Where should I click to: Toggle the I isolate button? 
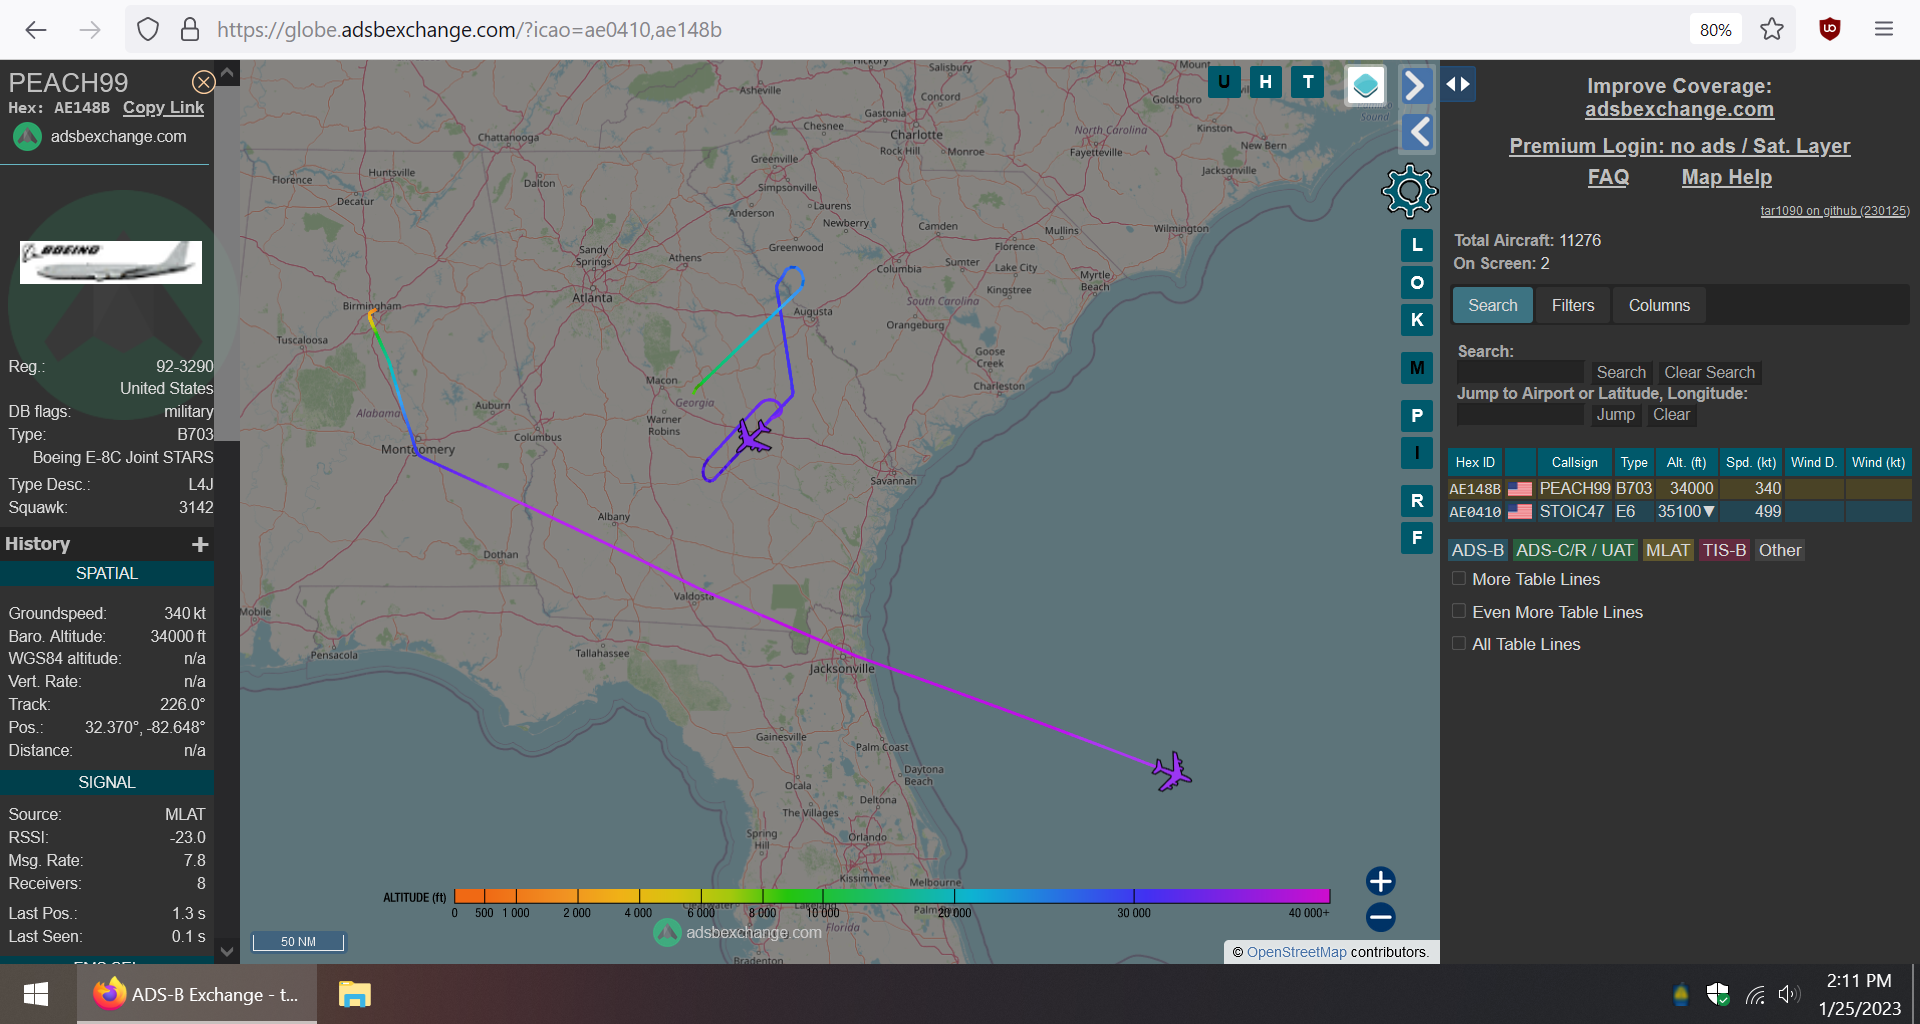coord(1417,453)
